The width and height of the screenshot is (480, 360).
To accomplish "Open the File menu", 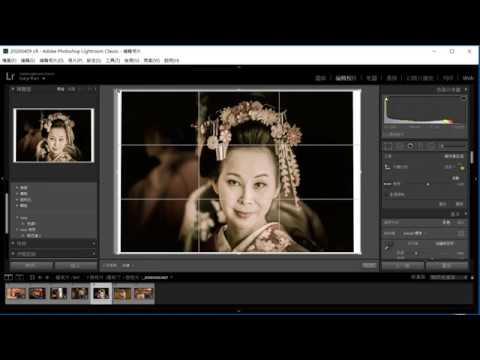I will pos(9,60).
